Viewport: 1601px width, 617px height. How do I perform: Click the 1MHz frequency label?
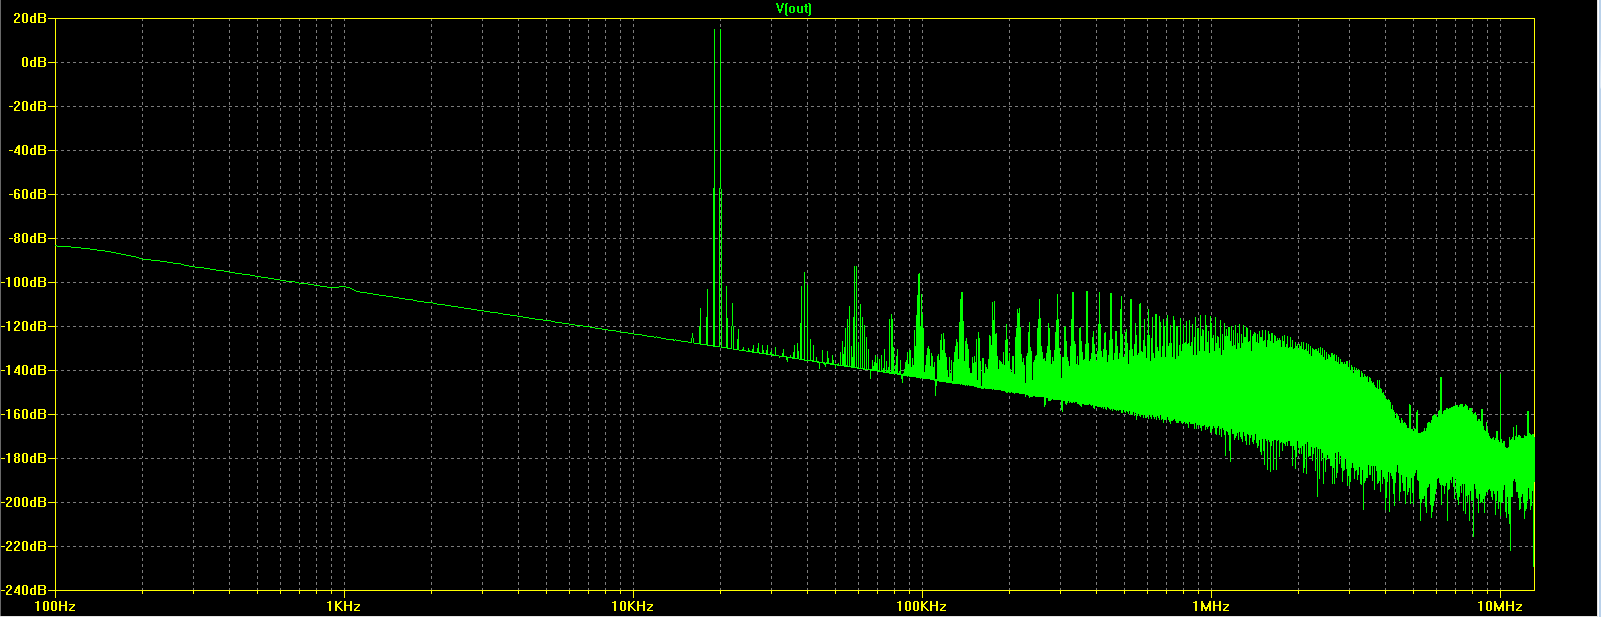(1210, 607)
